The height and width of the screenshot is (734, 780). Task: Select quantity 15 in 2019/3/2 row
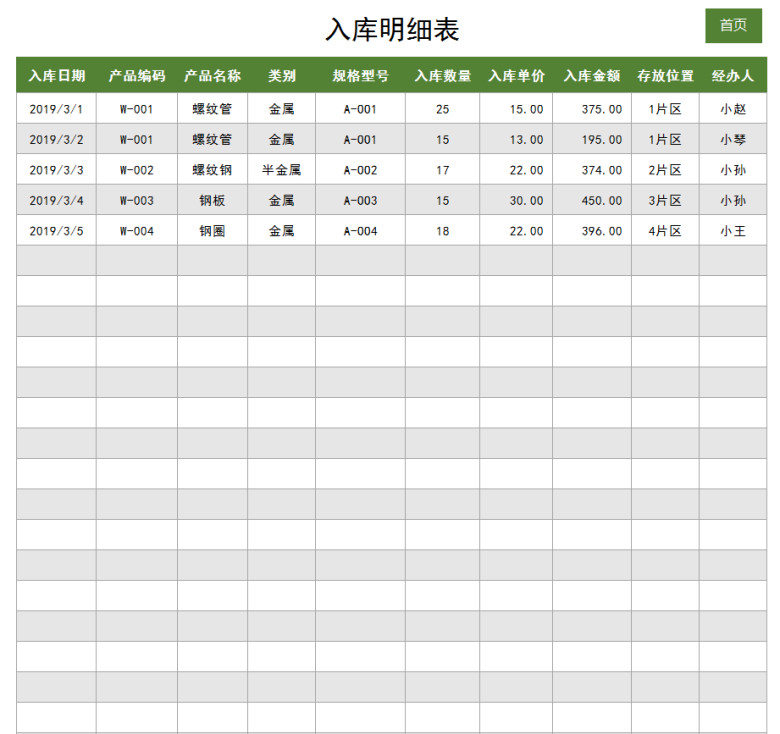point(442,139)
